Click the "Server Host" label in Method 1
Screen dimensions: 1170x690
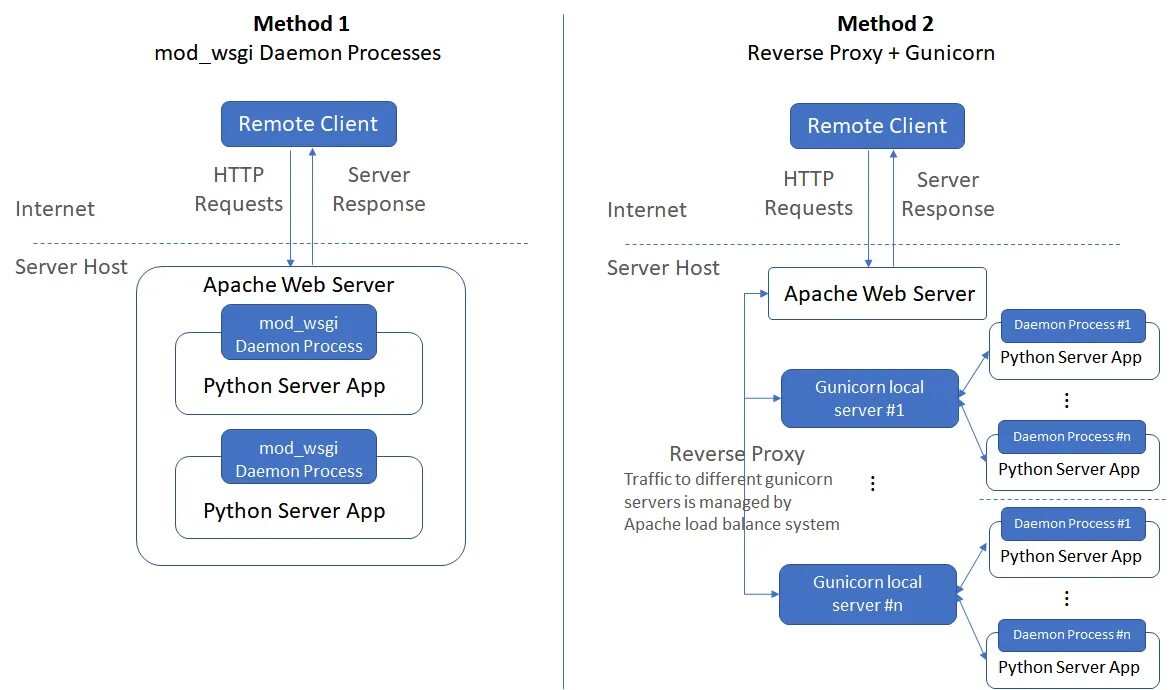pyautogui.click(x=71, y=267)
